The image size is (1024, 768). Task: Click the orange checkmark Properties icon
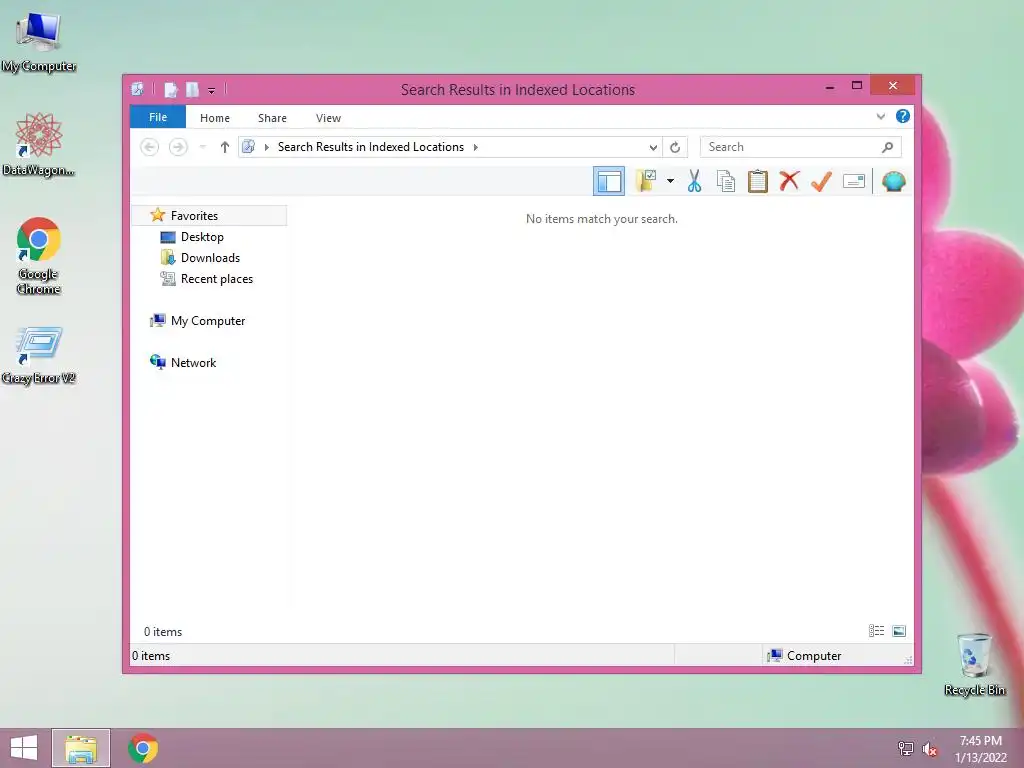(822, 181)
